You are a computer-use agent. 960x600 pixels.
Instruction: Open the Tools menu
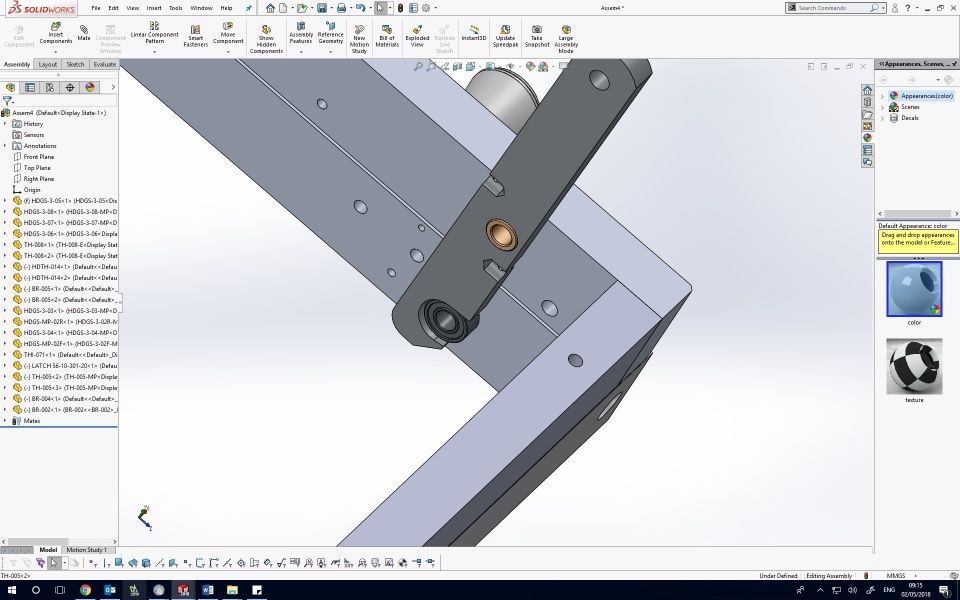pyautogui.click(x=176, y=8)
